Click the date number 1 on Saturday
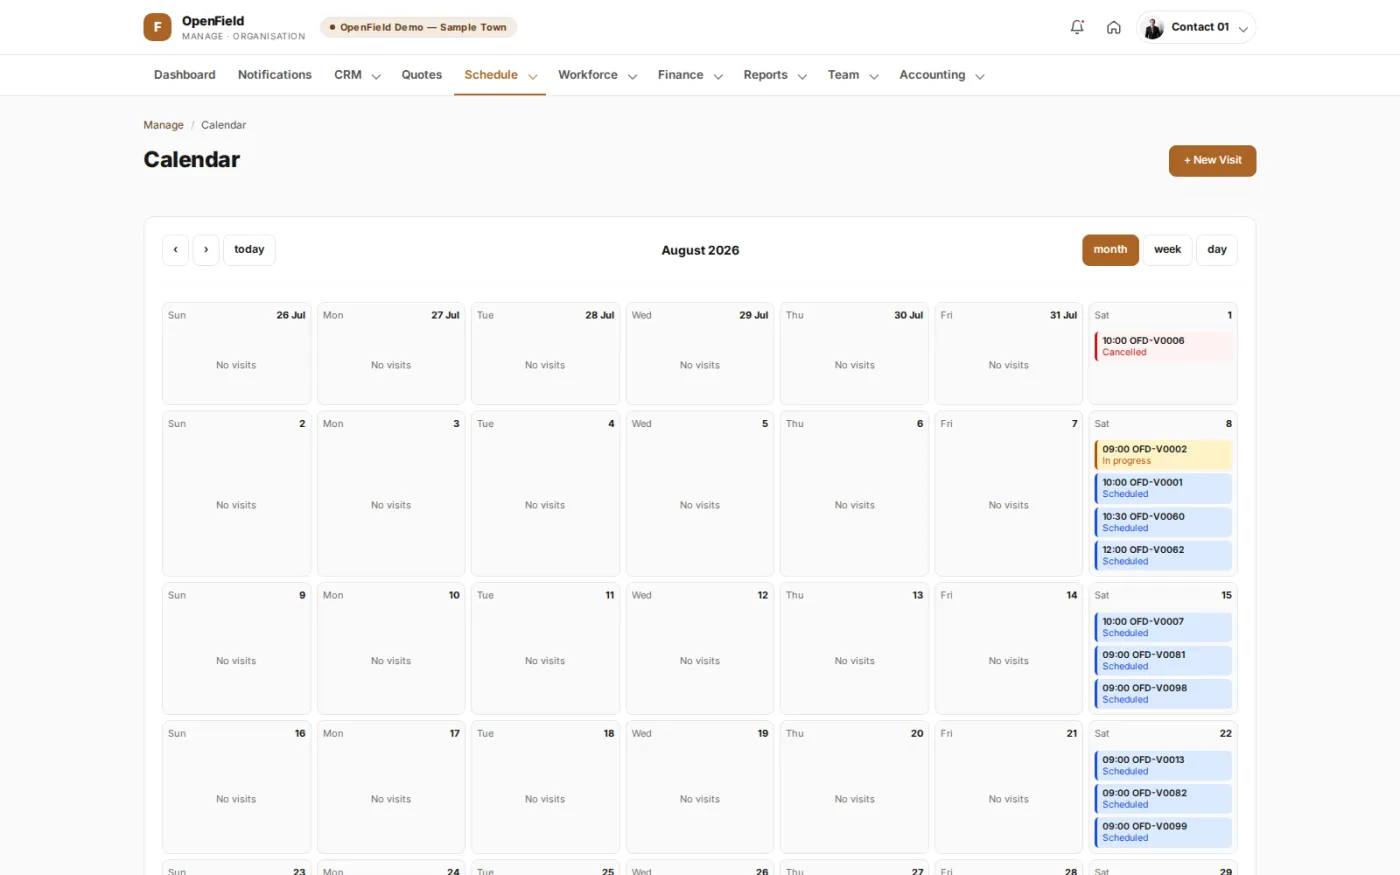1400x875 pixels. pos(1230,315)
